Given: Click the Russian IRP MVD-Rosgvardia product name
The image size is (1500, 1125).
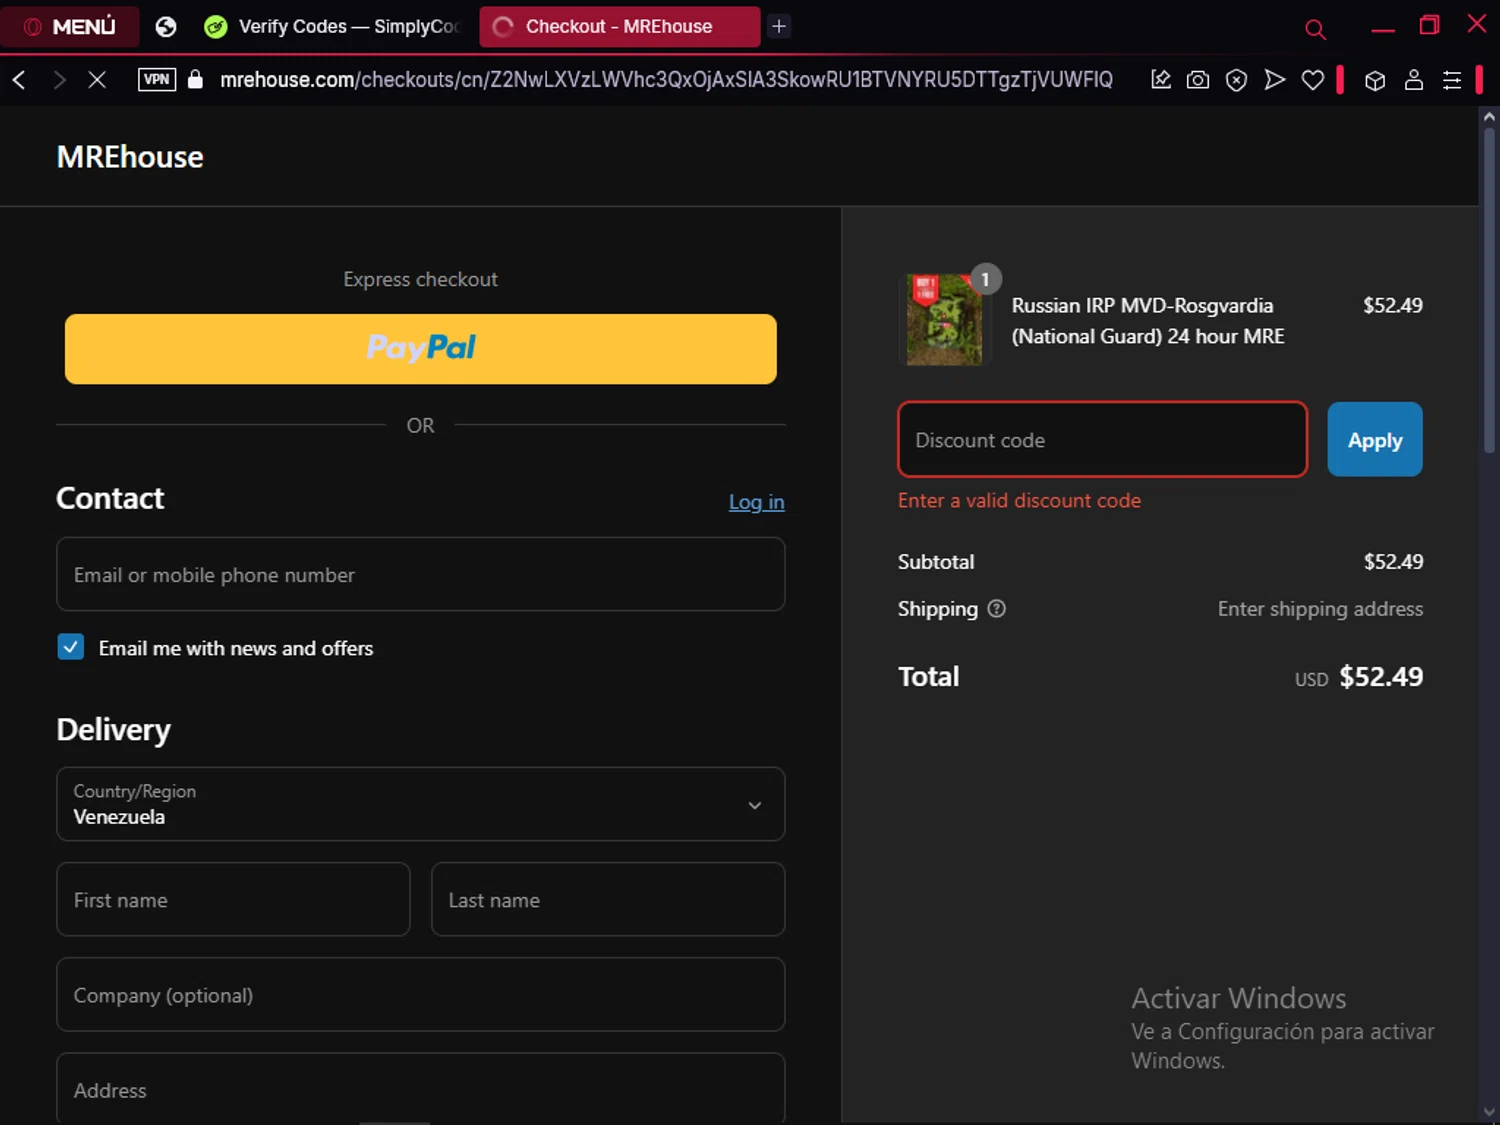Looking at the screenshot, I should pos(1148,321).
